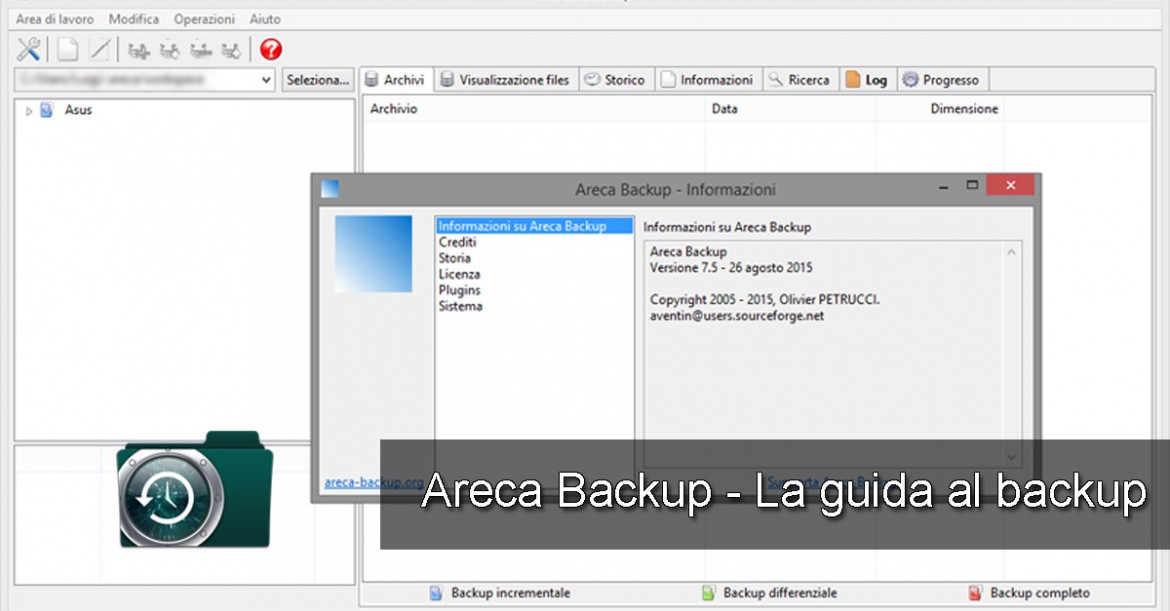Click the Versione 7.5 - 26 agosto 2015 text
Viewport: 1170px width, 611px height.
pyautogui.click(x=731, y=268)
